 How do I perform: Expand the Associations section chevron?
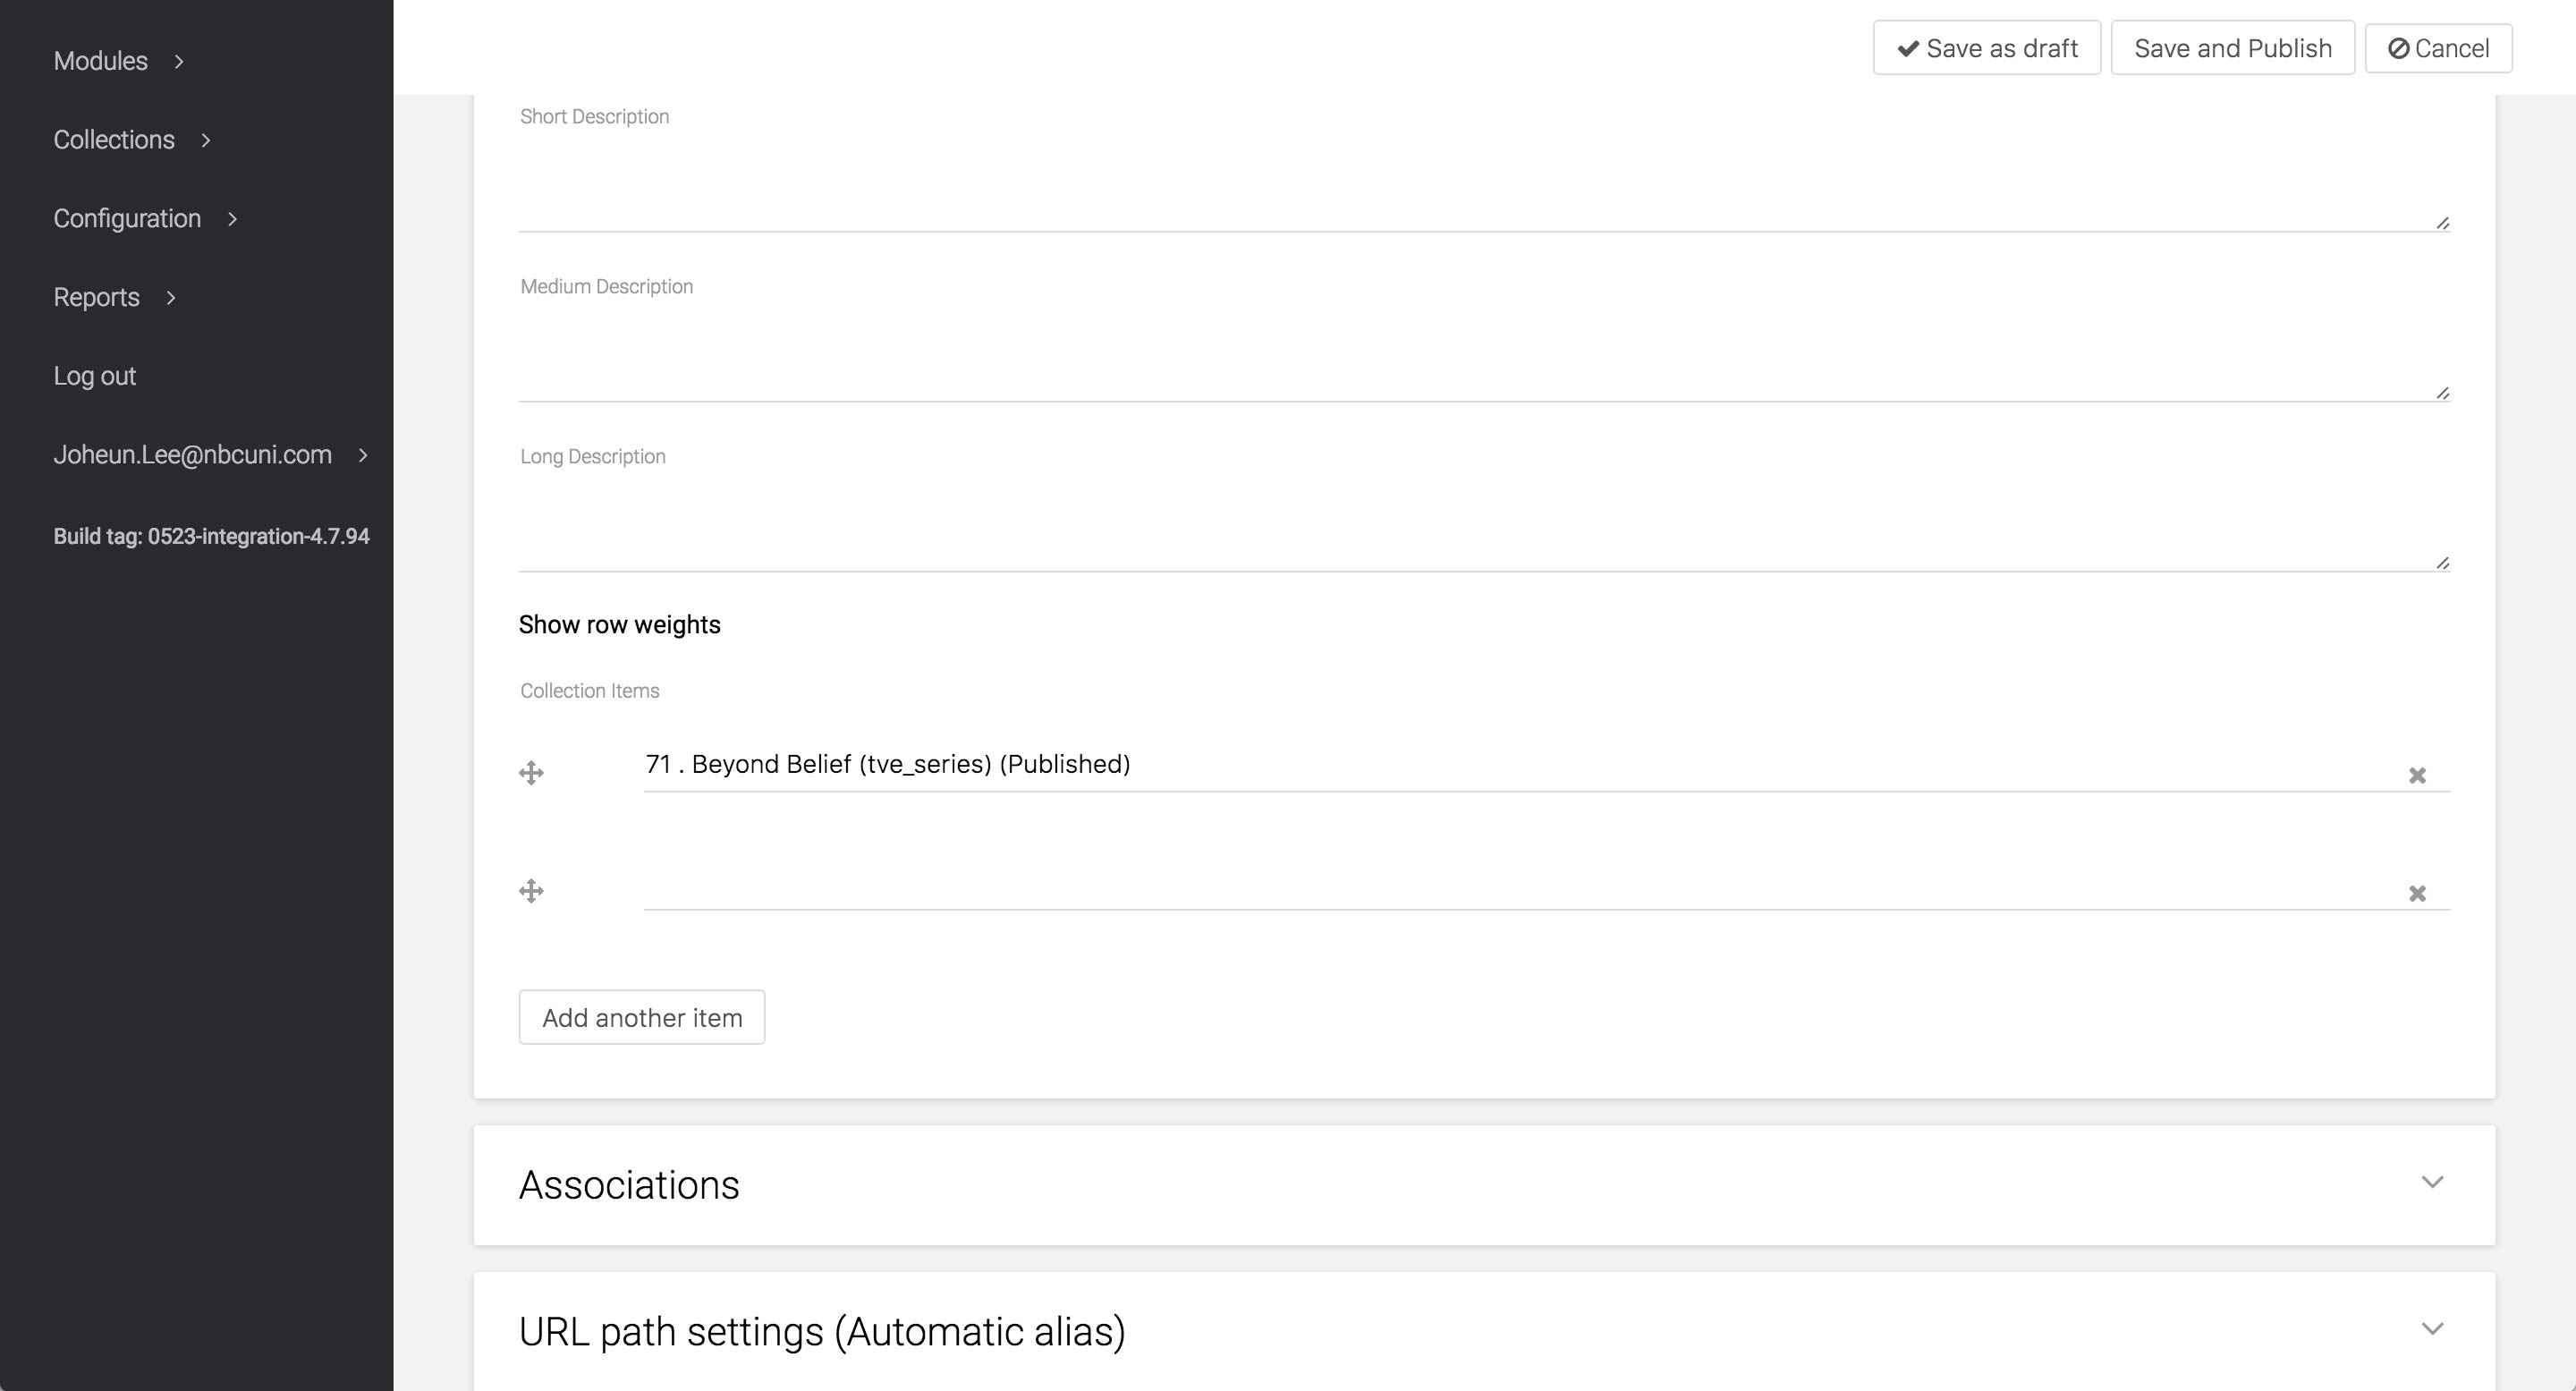(2432, 1183)
